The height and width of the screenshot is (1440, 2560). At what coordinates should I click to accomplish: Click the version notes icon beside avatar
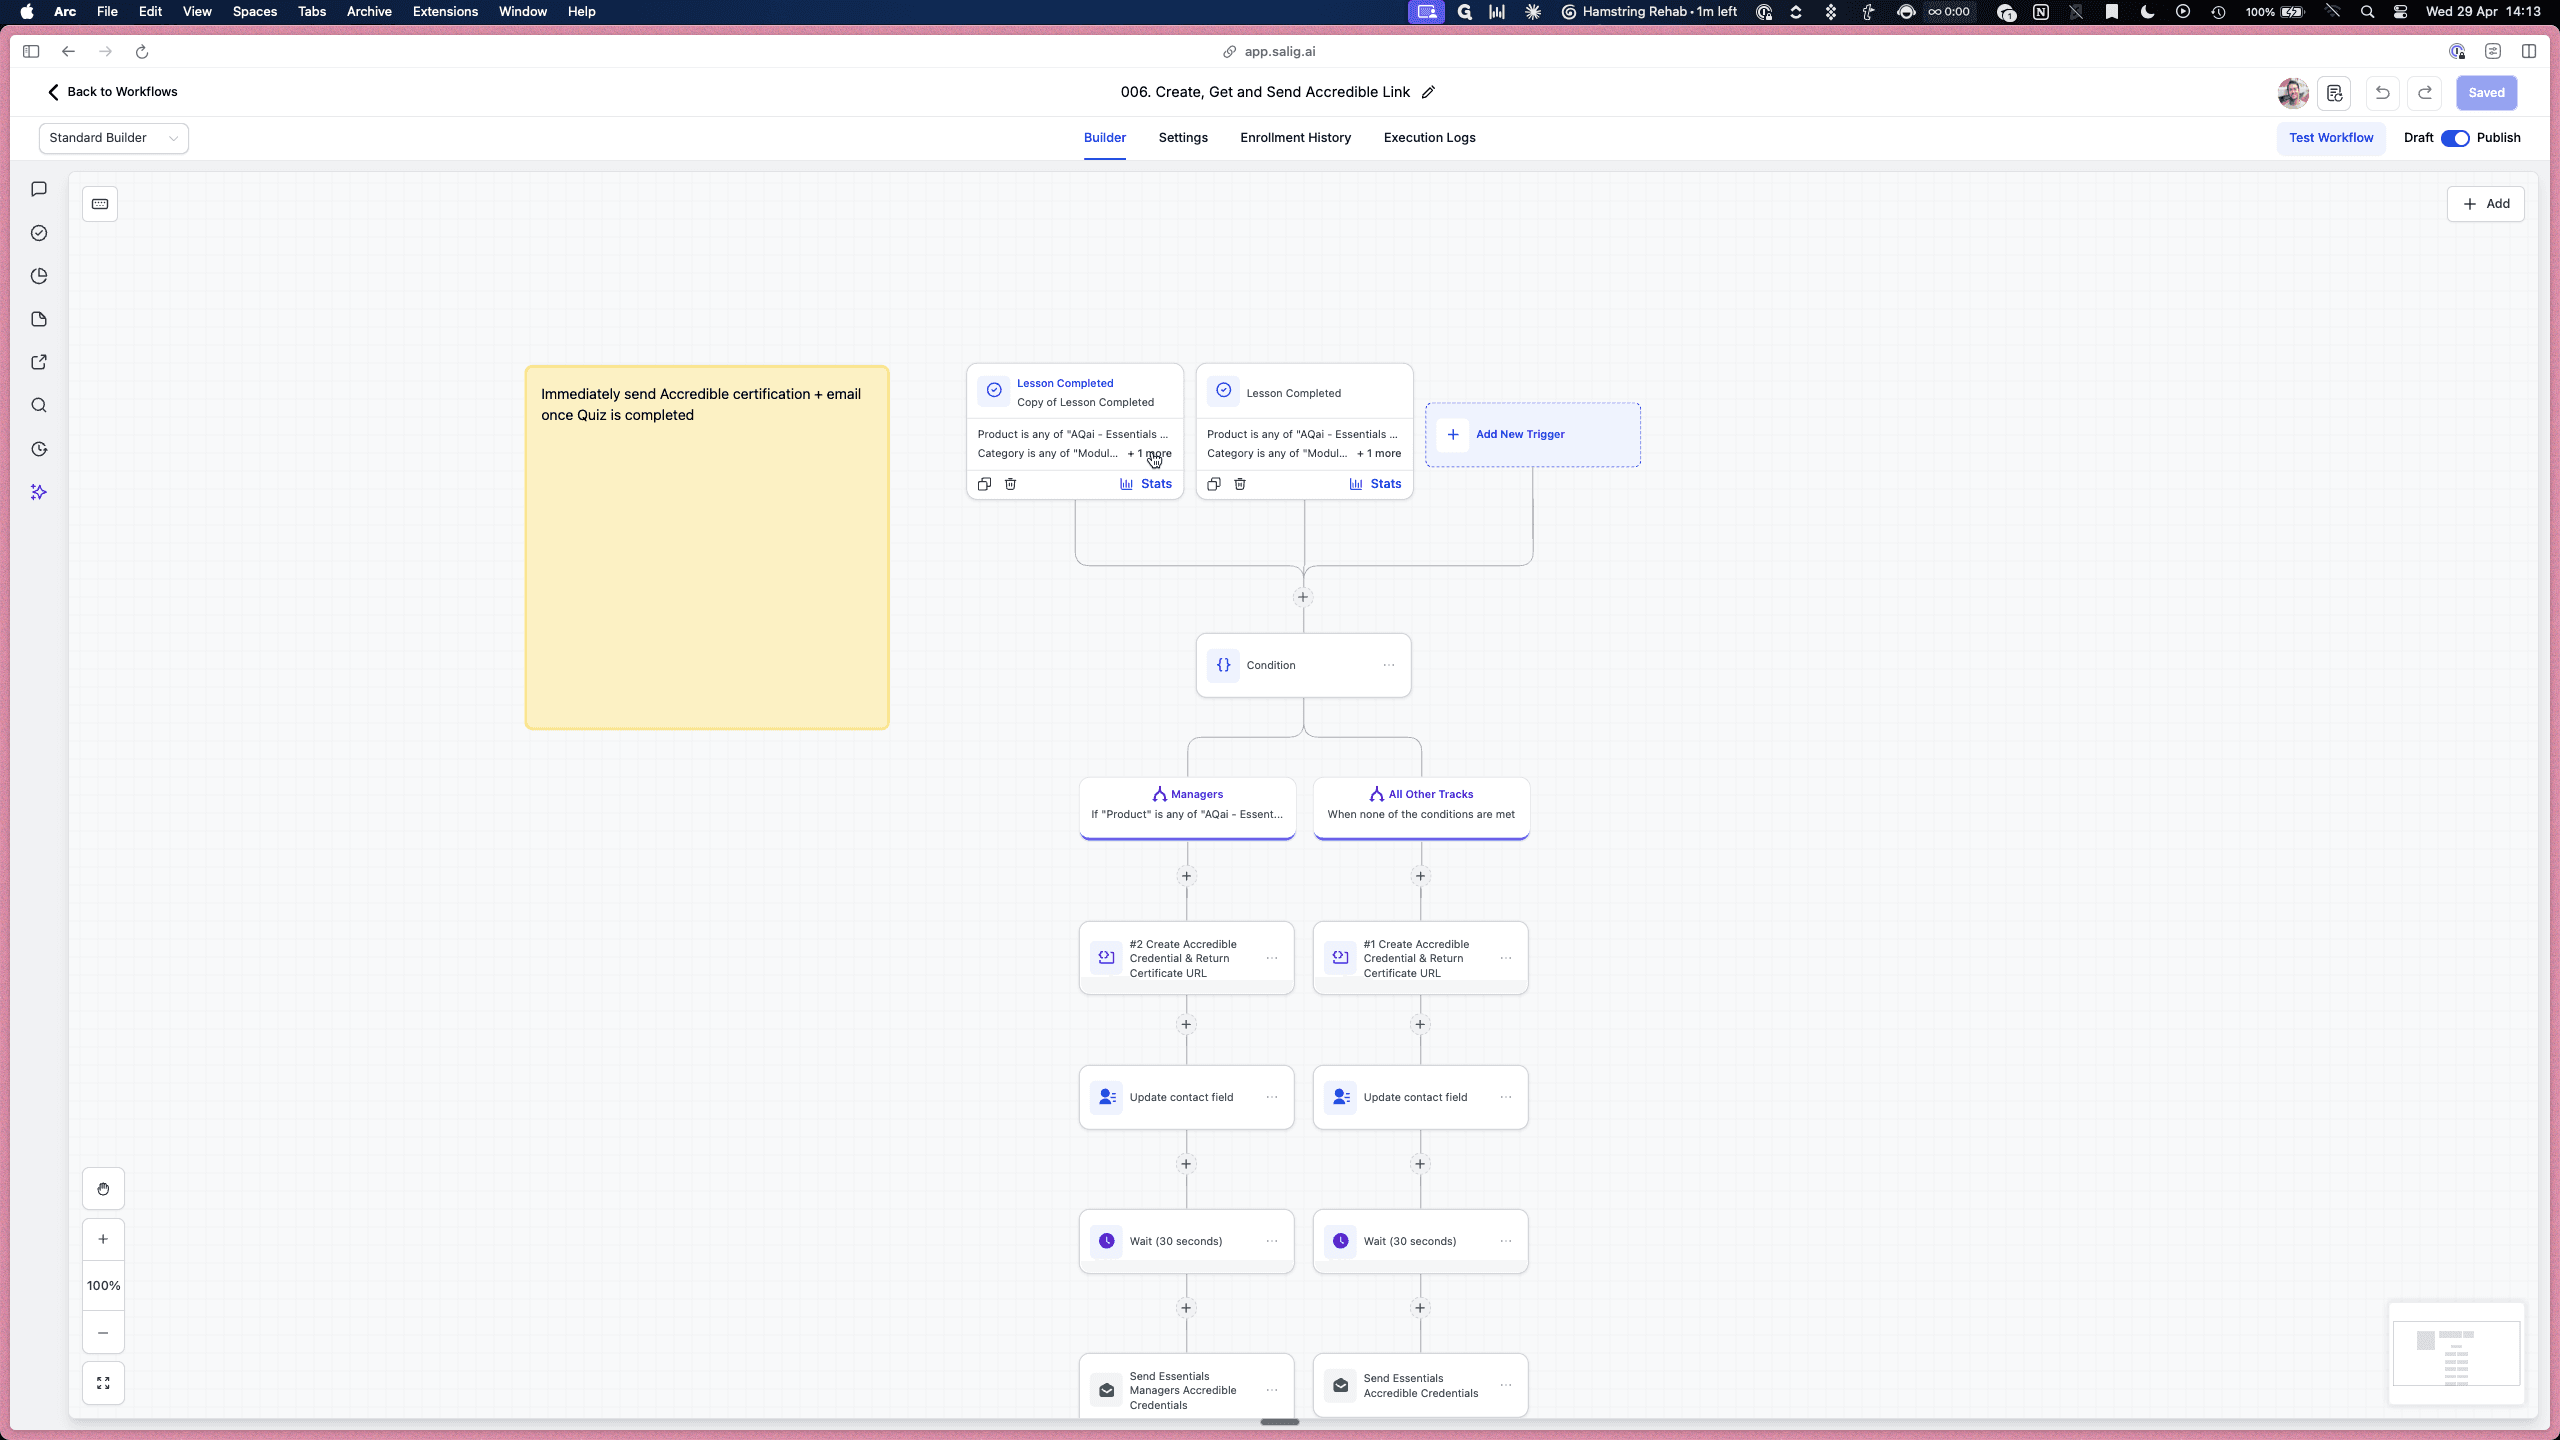pos(2335,93)
